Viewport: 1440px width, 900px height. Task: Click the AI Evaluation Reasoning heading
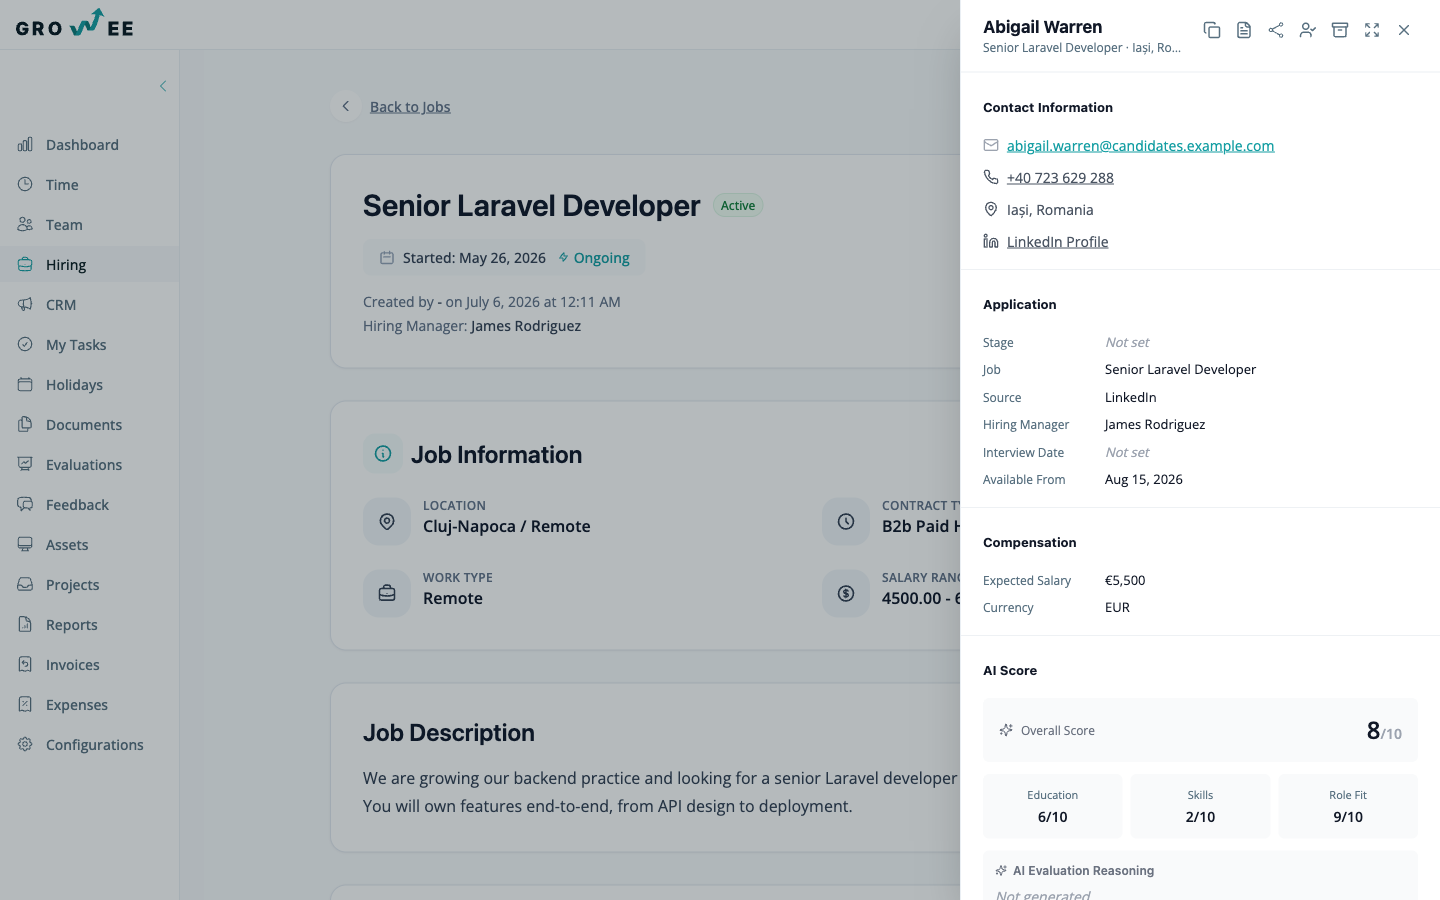tap(1083, 871)
